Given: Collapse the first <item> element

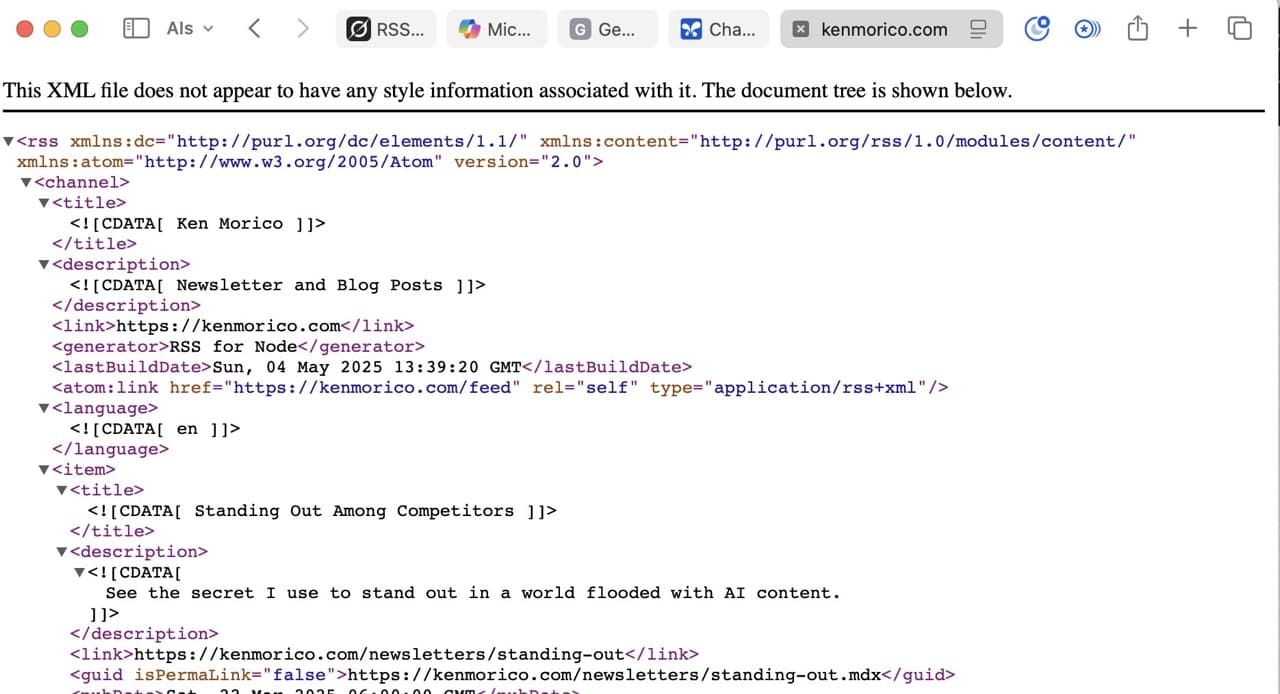Looking at the screenshot, I should click(x=44, y=469).
